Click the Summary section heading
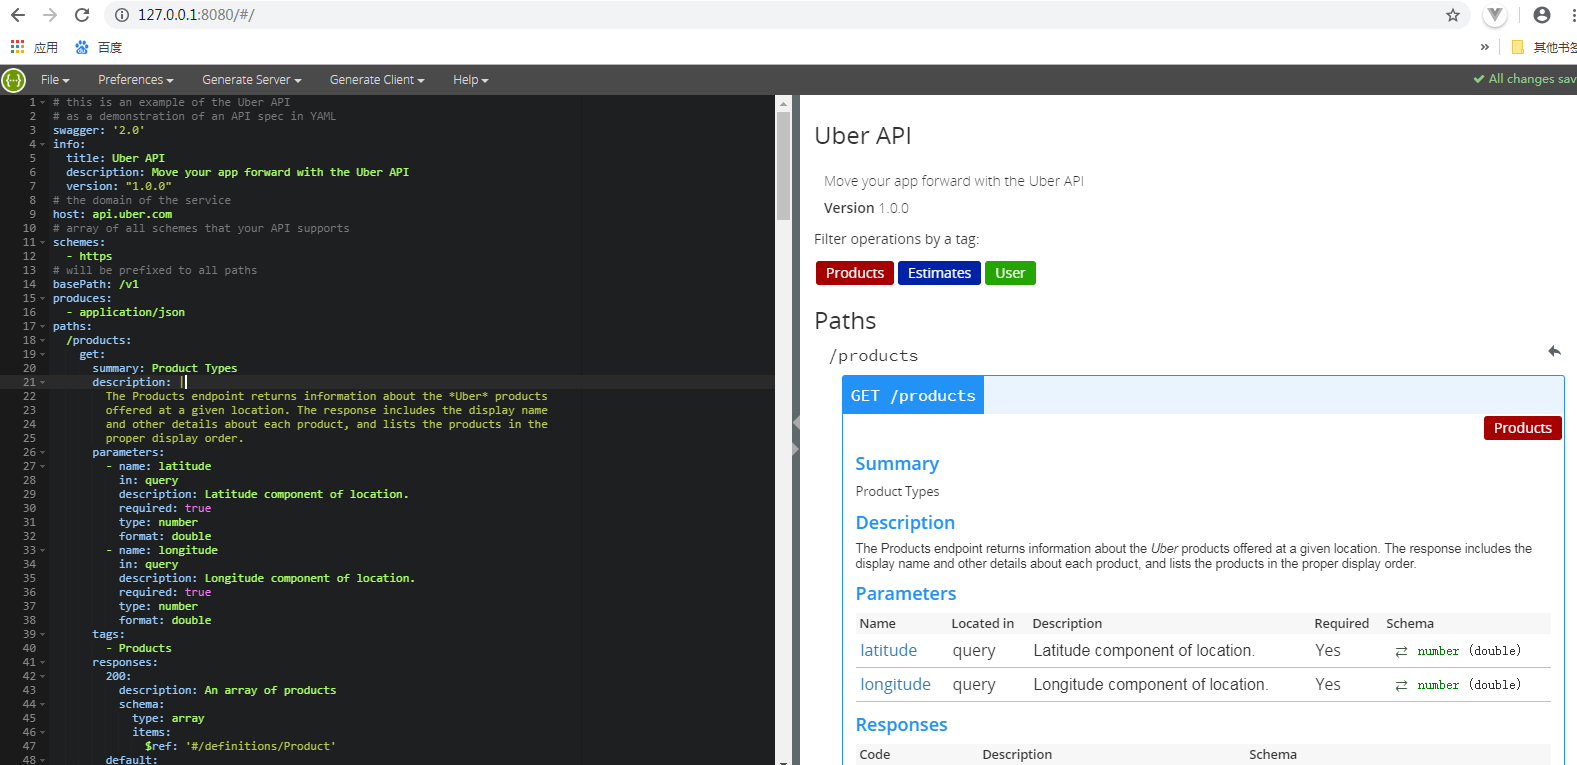The image size is (1577, 765). (897, 464)
